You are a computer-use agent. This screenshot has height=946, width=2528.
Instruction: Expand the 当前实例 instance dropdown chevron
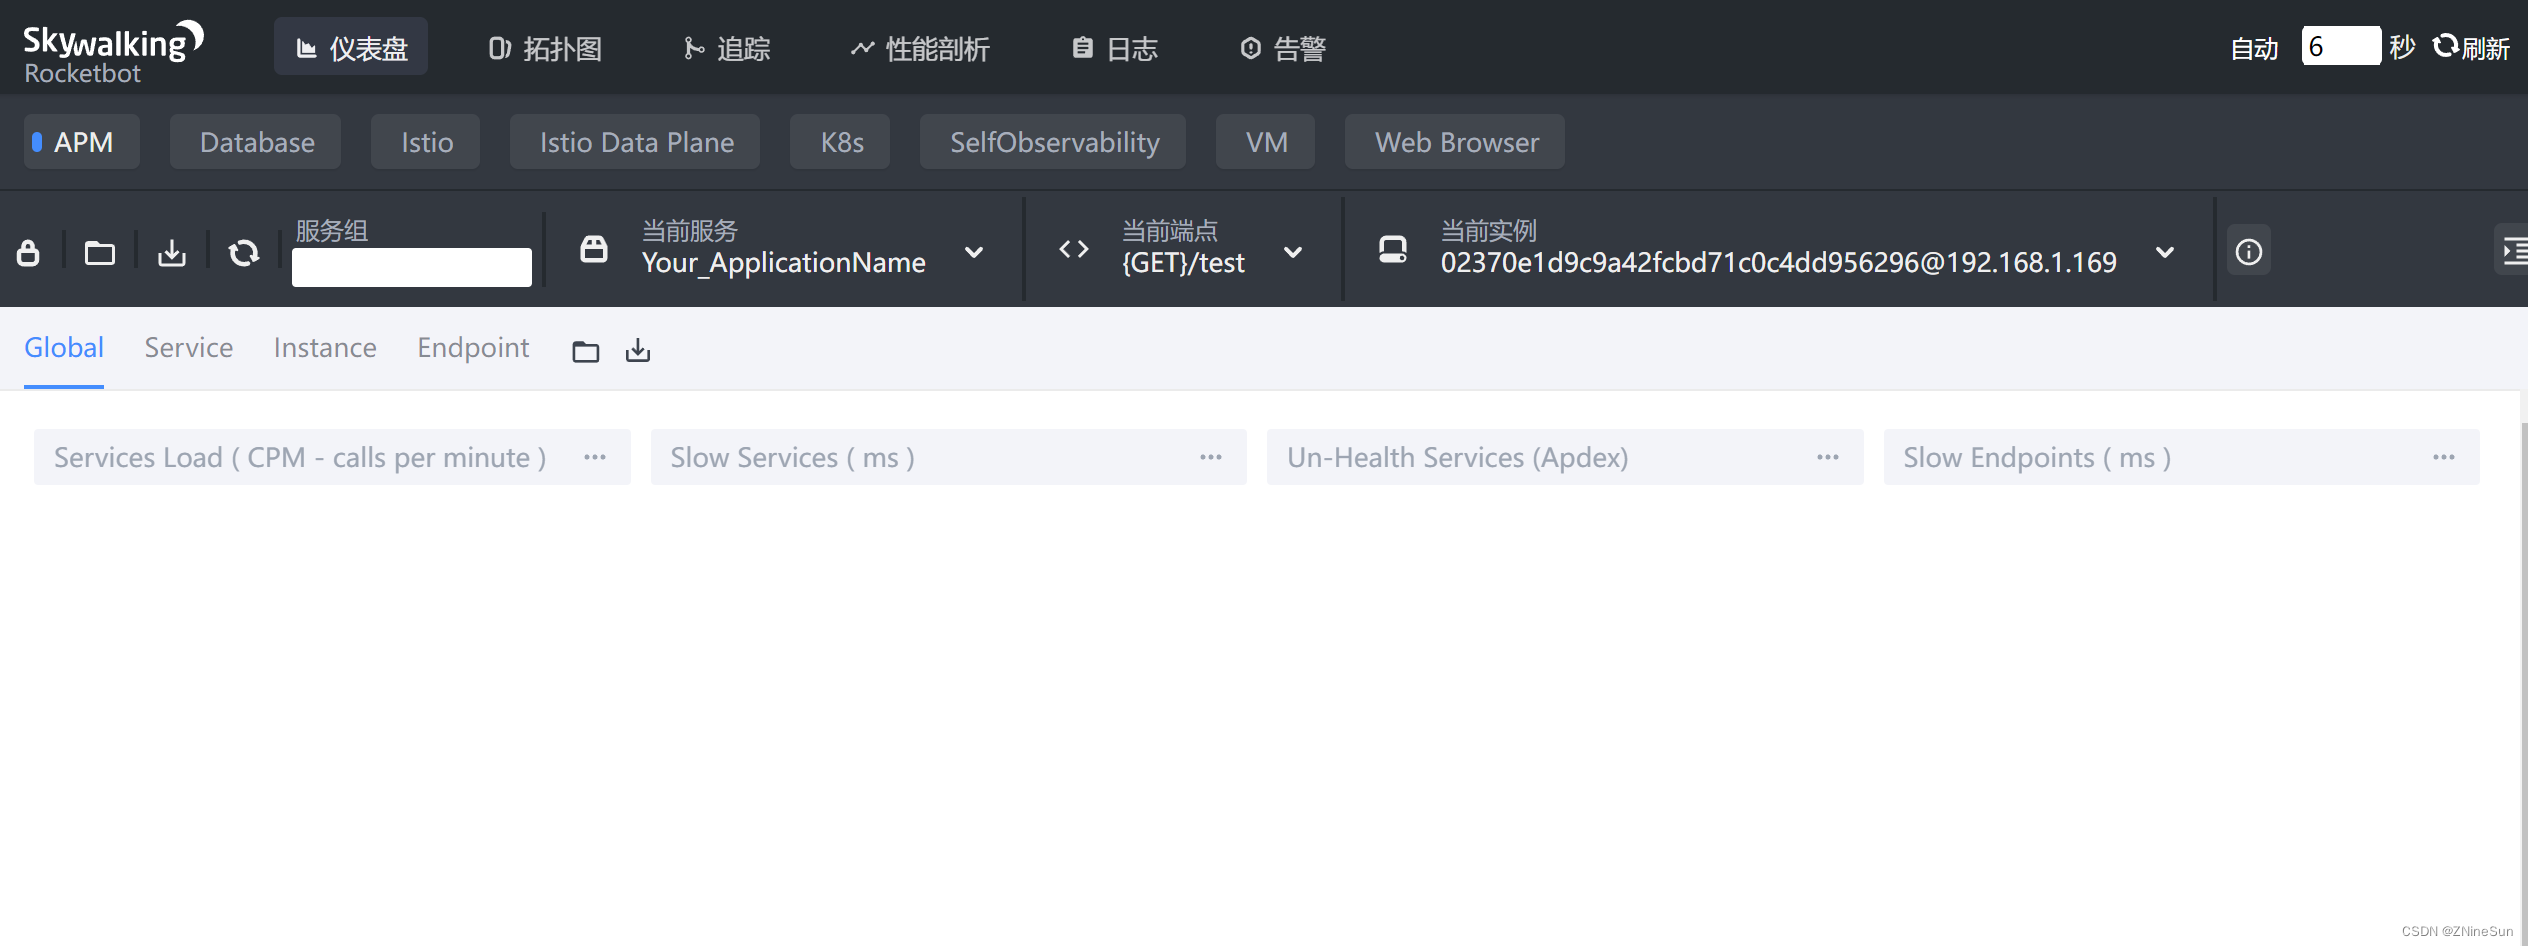[2165, 252]
